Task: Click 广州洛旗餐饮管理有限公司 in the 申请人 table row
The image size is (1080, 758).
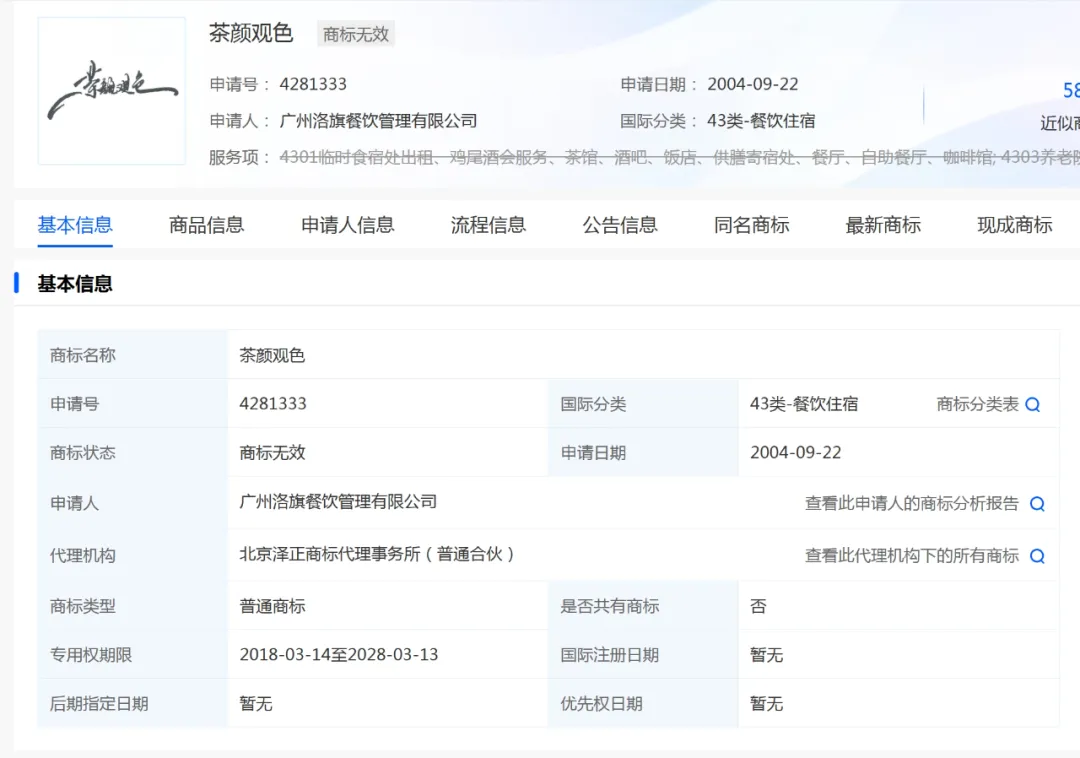Action: [338, 502]
